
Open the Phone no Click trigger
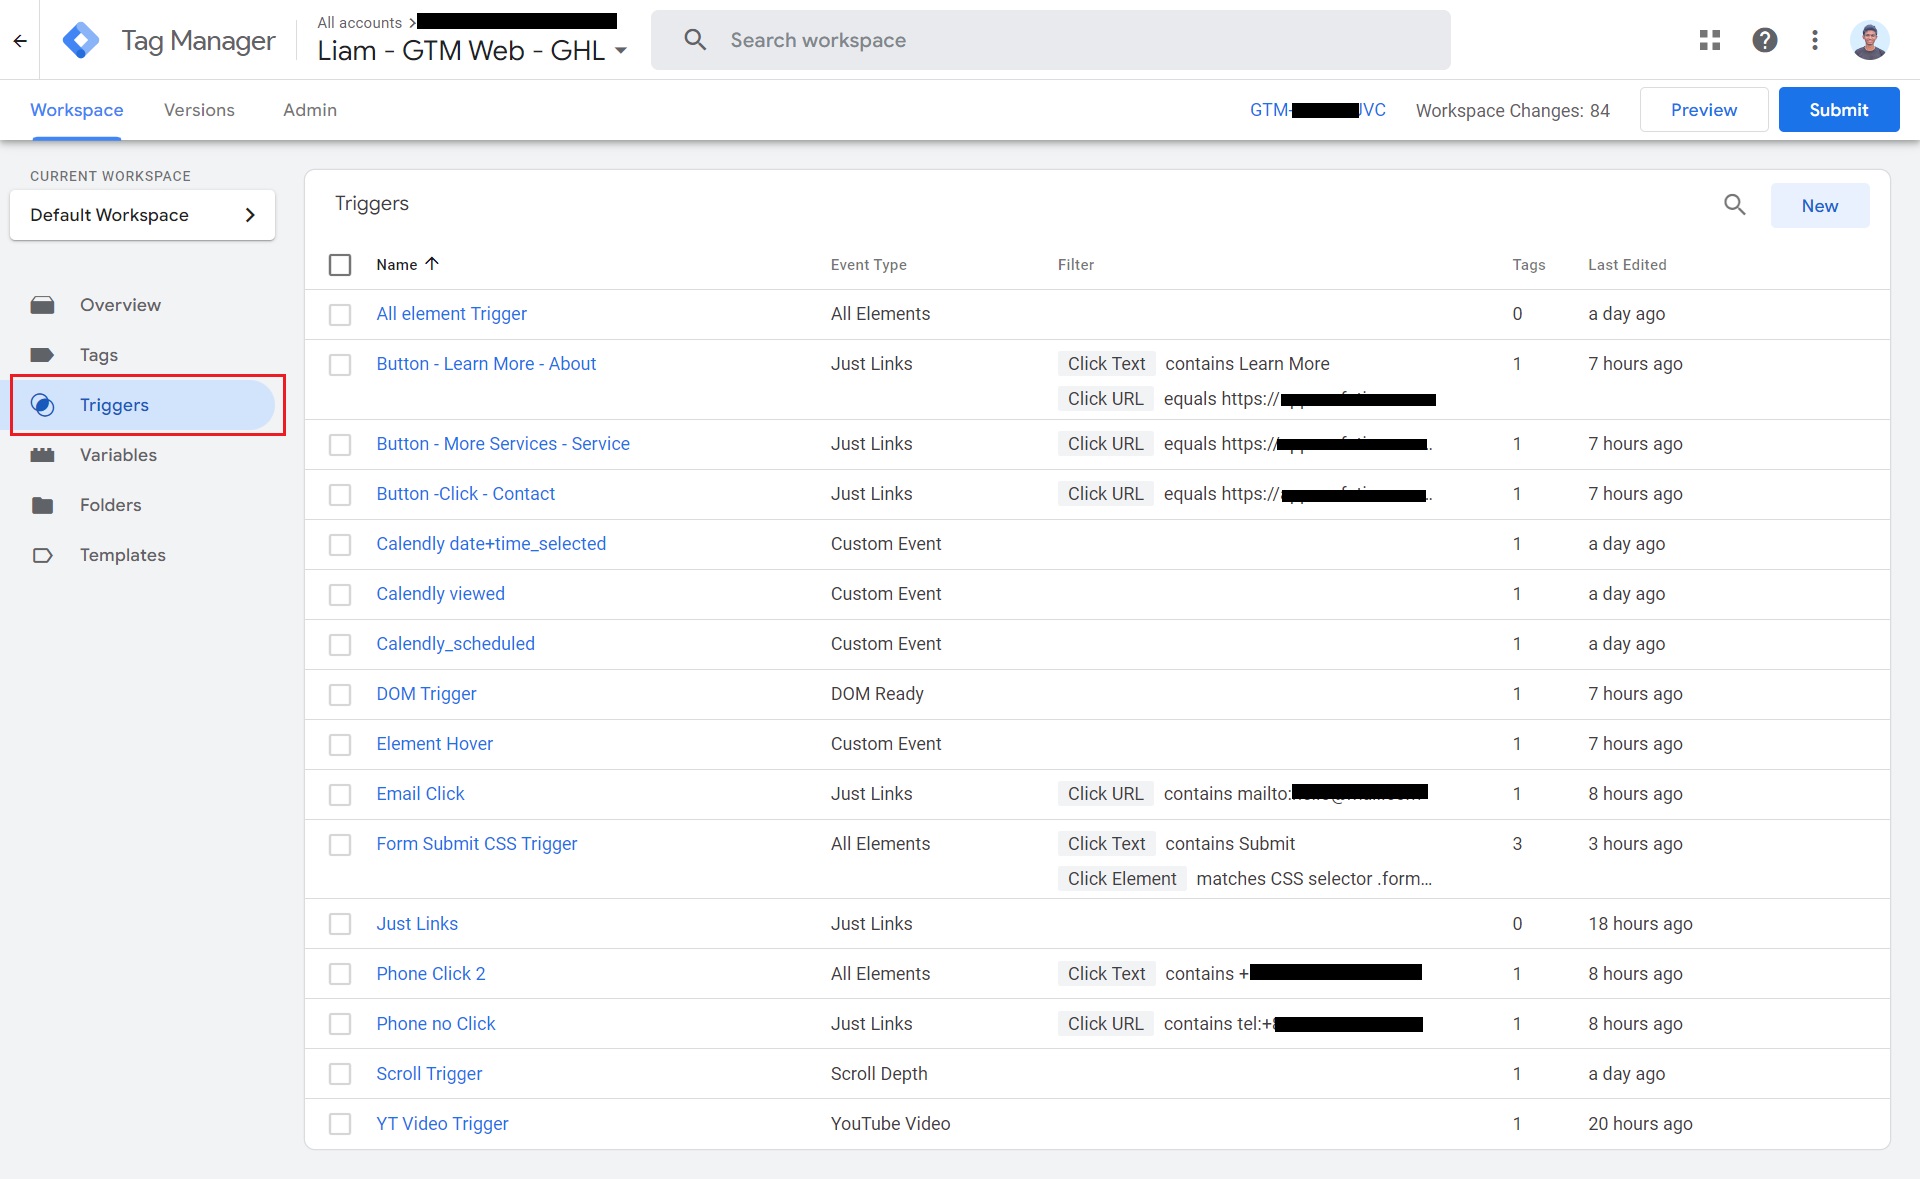(436, 1024)
